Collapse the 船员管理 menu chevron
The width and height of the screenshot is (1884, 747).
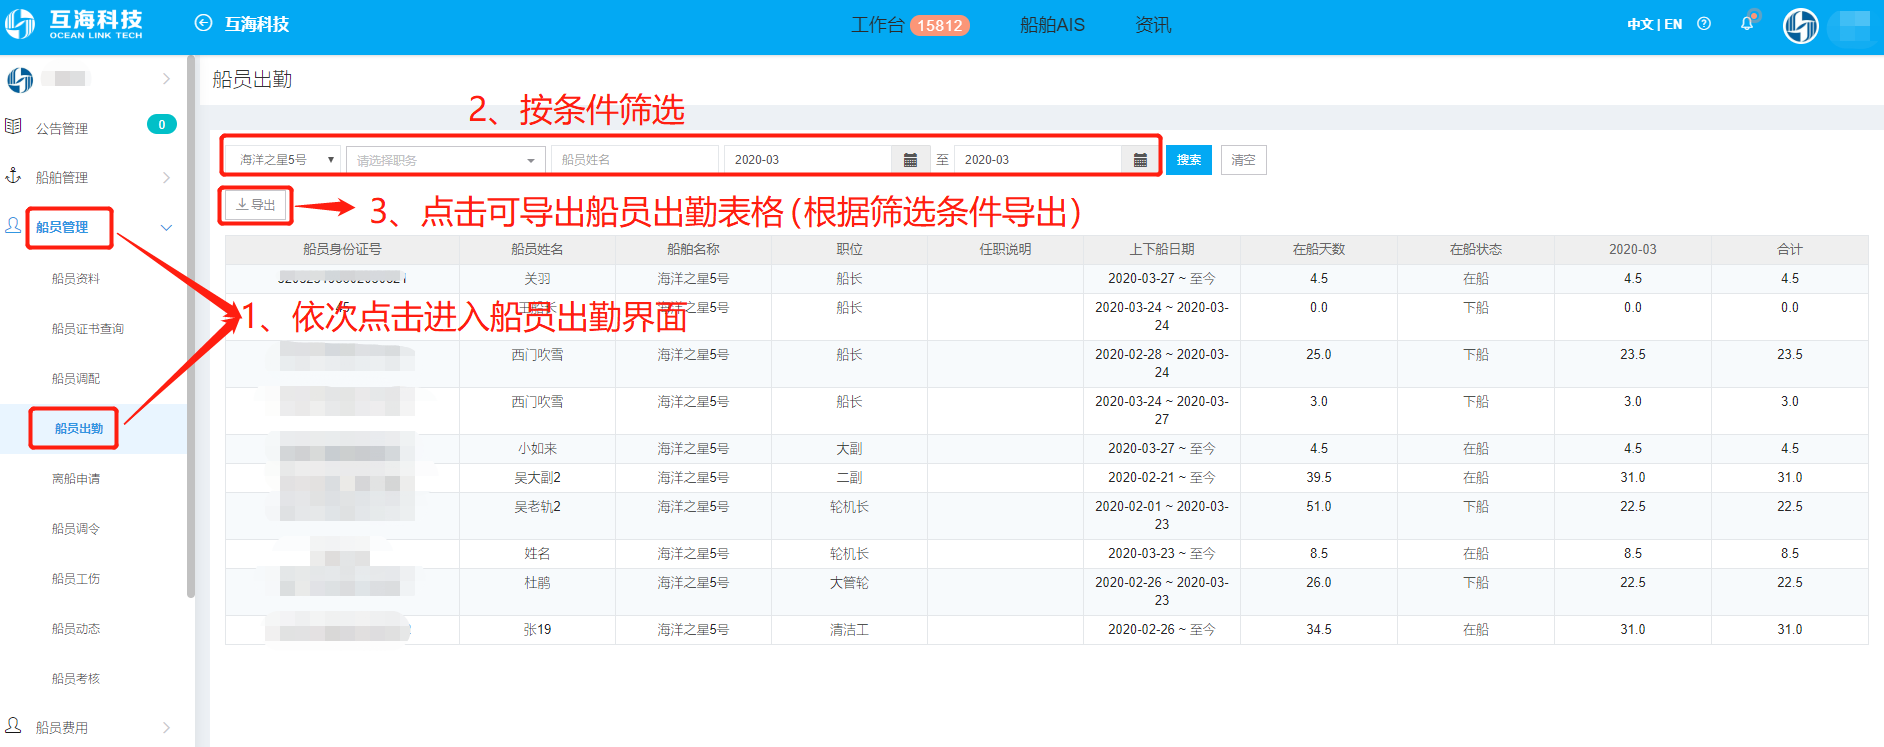point(166,228)
